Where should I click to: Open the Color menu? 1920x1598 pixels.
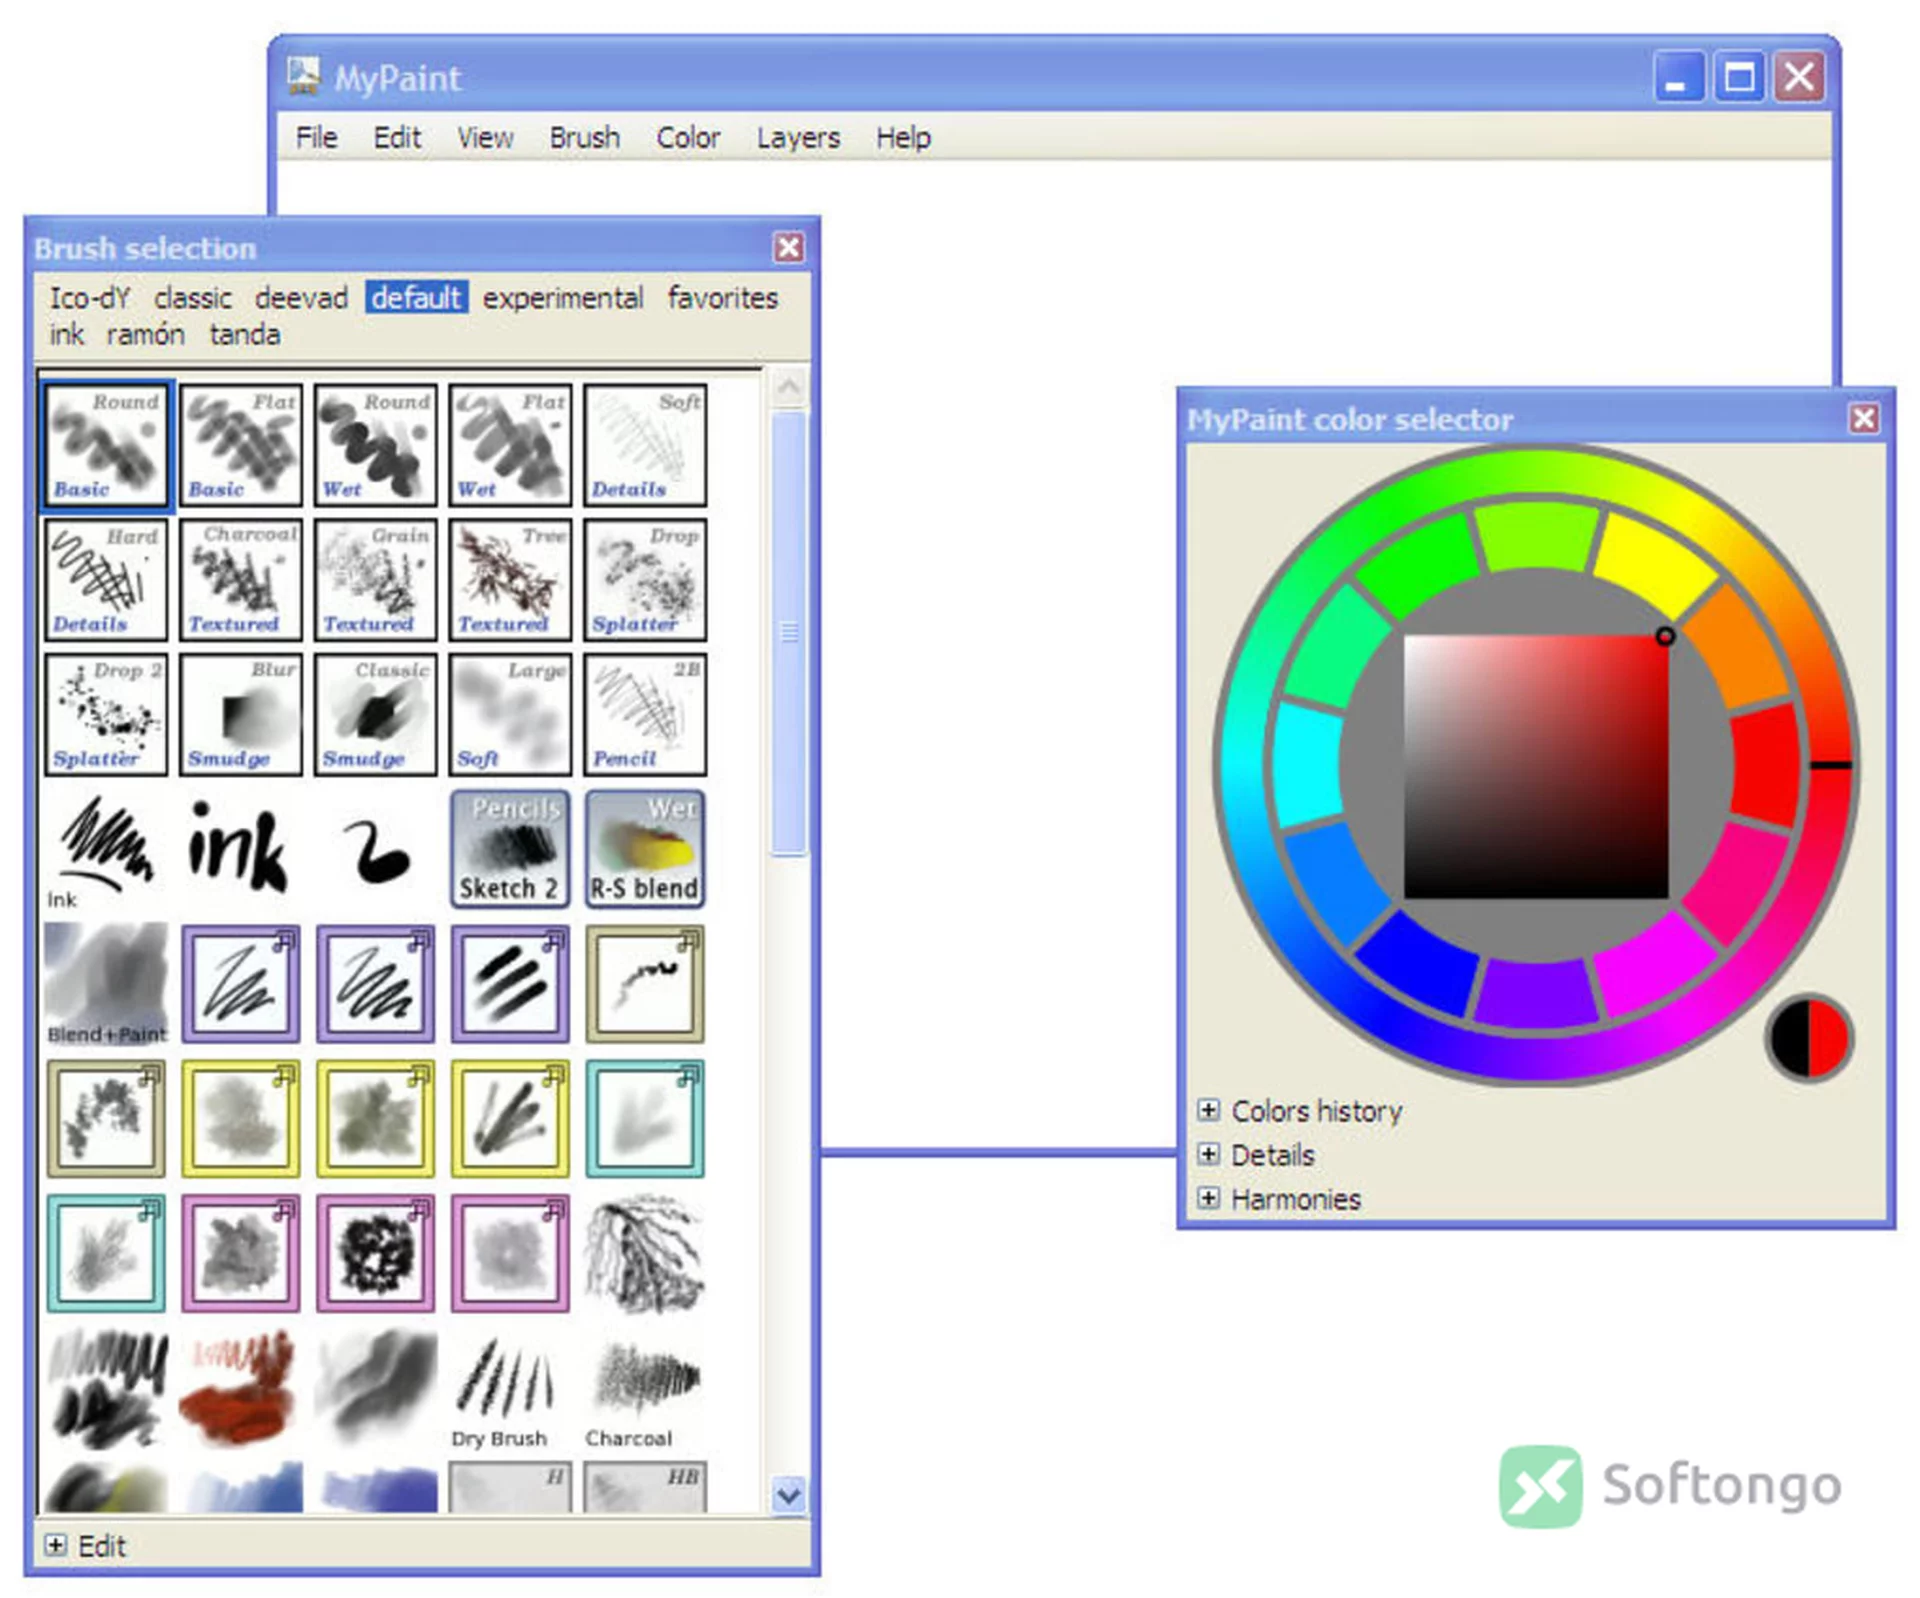688,137
